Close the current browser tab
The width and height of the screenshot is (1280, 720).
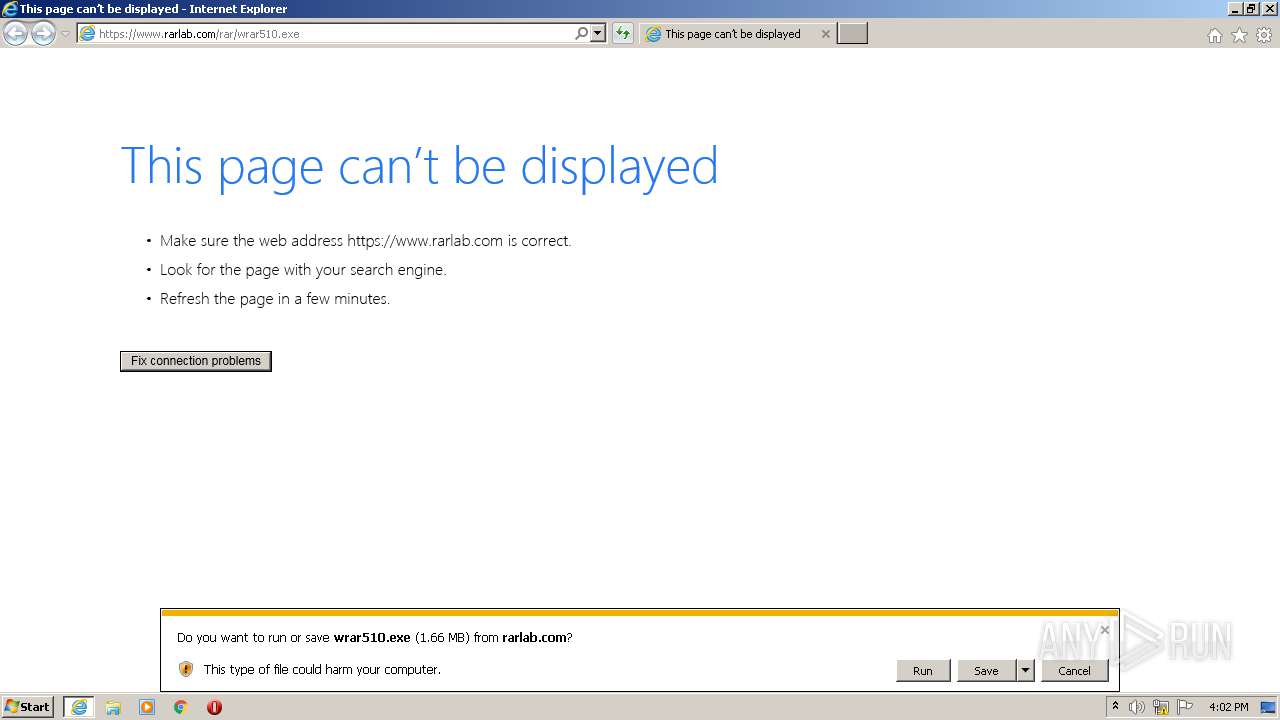point(825,33)
